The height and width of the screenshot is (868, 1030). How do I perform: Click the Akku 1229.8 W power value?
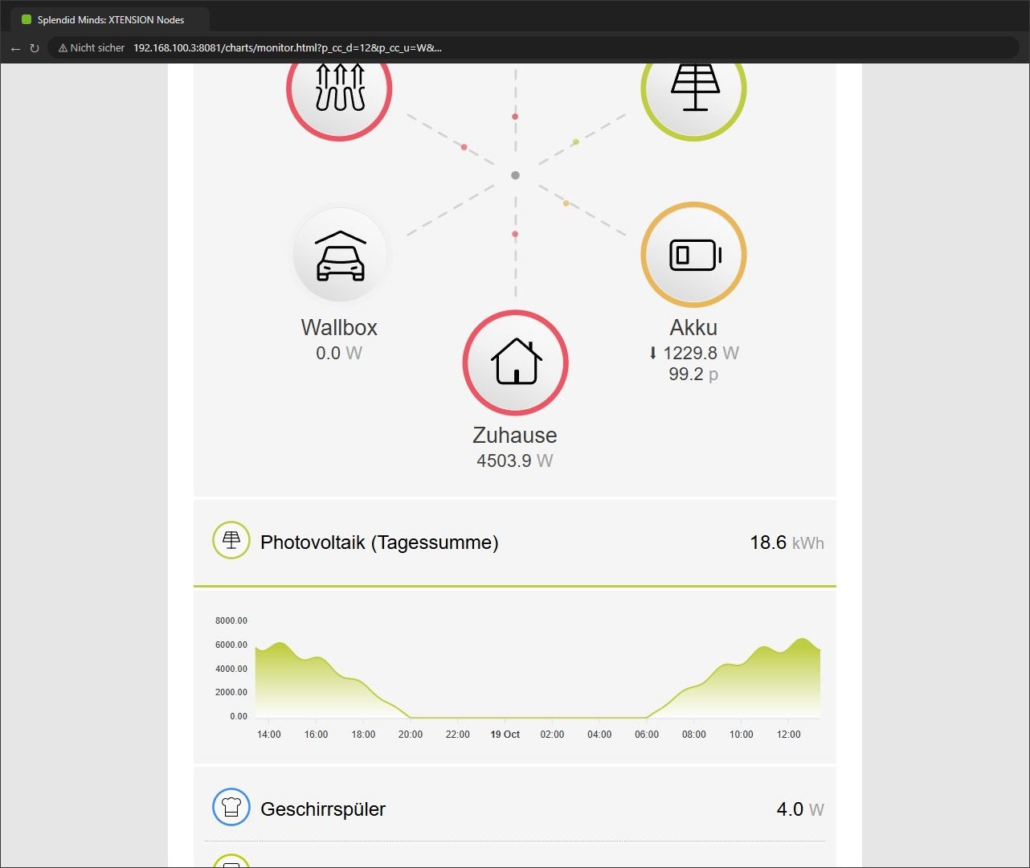(x=694, y=353)
